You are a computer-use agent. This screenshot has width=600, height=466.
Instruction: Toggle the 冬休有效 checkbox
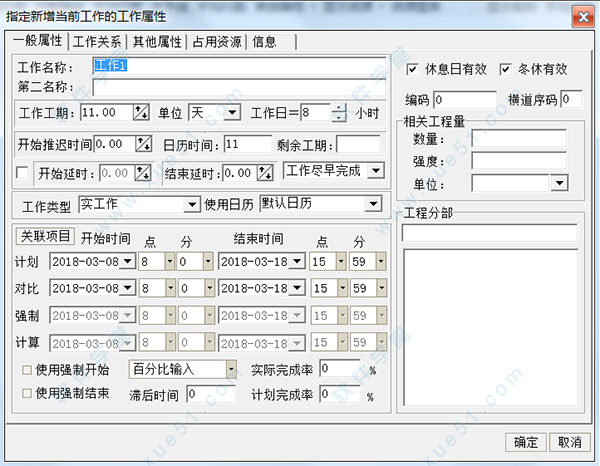pyautogui.click(x=506, y=70)
